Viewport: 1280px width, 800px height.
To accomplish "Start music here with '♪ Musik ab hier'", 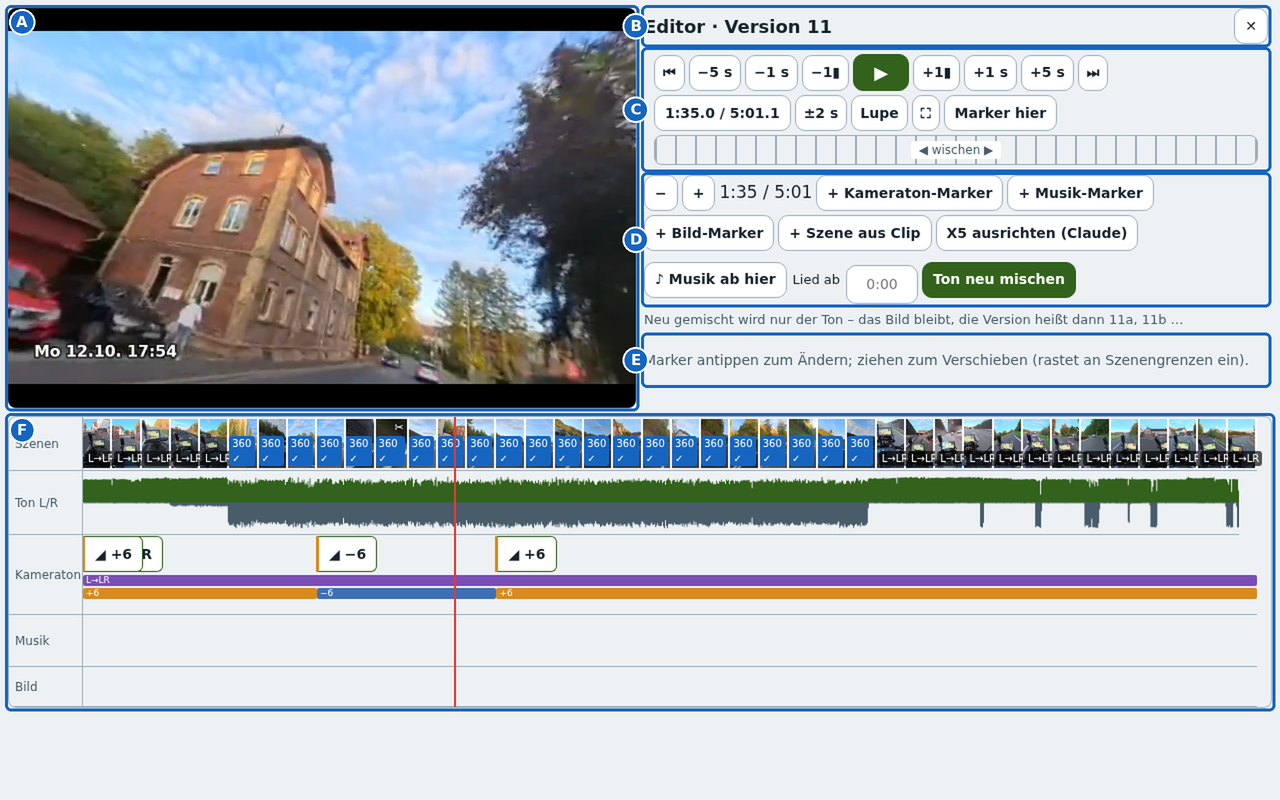I will (715, 280).
